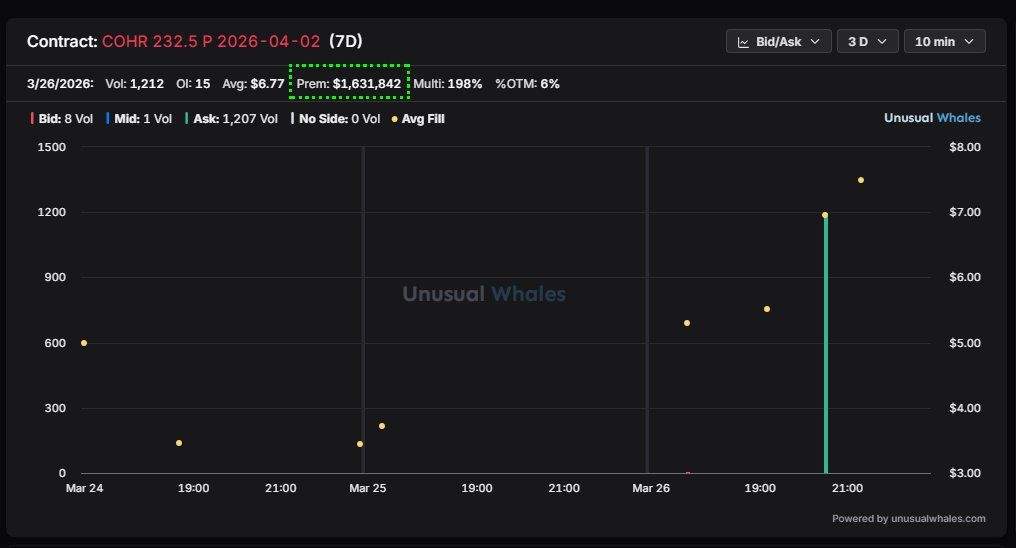Click the line-chart icon in Bid/Ask selector
The height and width of the screenshot is (548, 1016).
coord(743,42)
